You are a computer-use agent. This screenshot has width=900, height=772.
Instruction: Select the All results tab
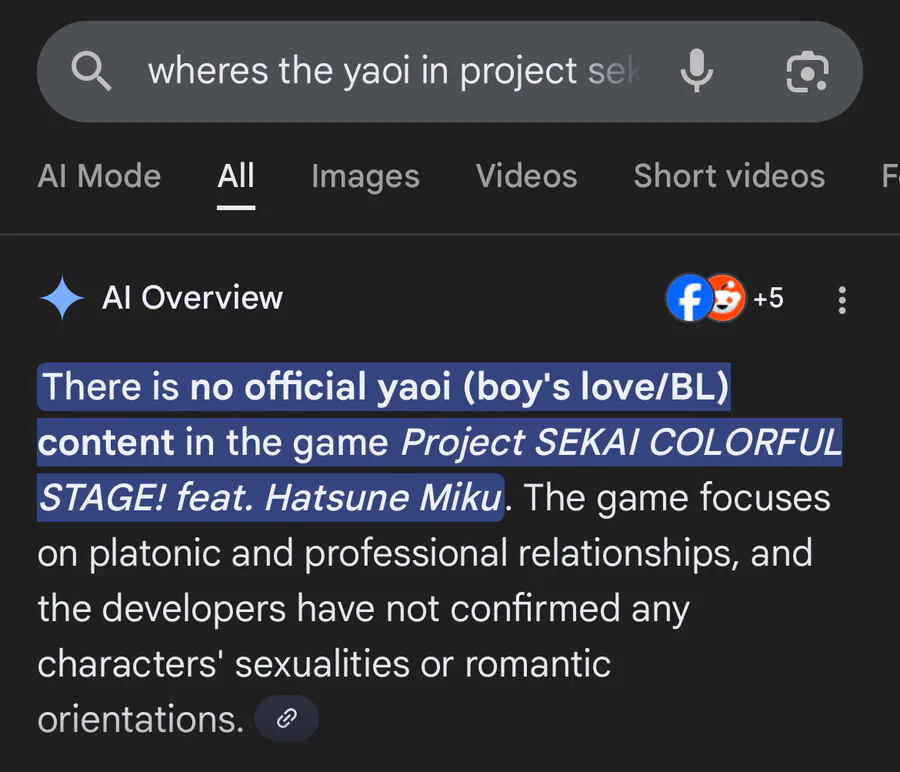236,176
